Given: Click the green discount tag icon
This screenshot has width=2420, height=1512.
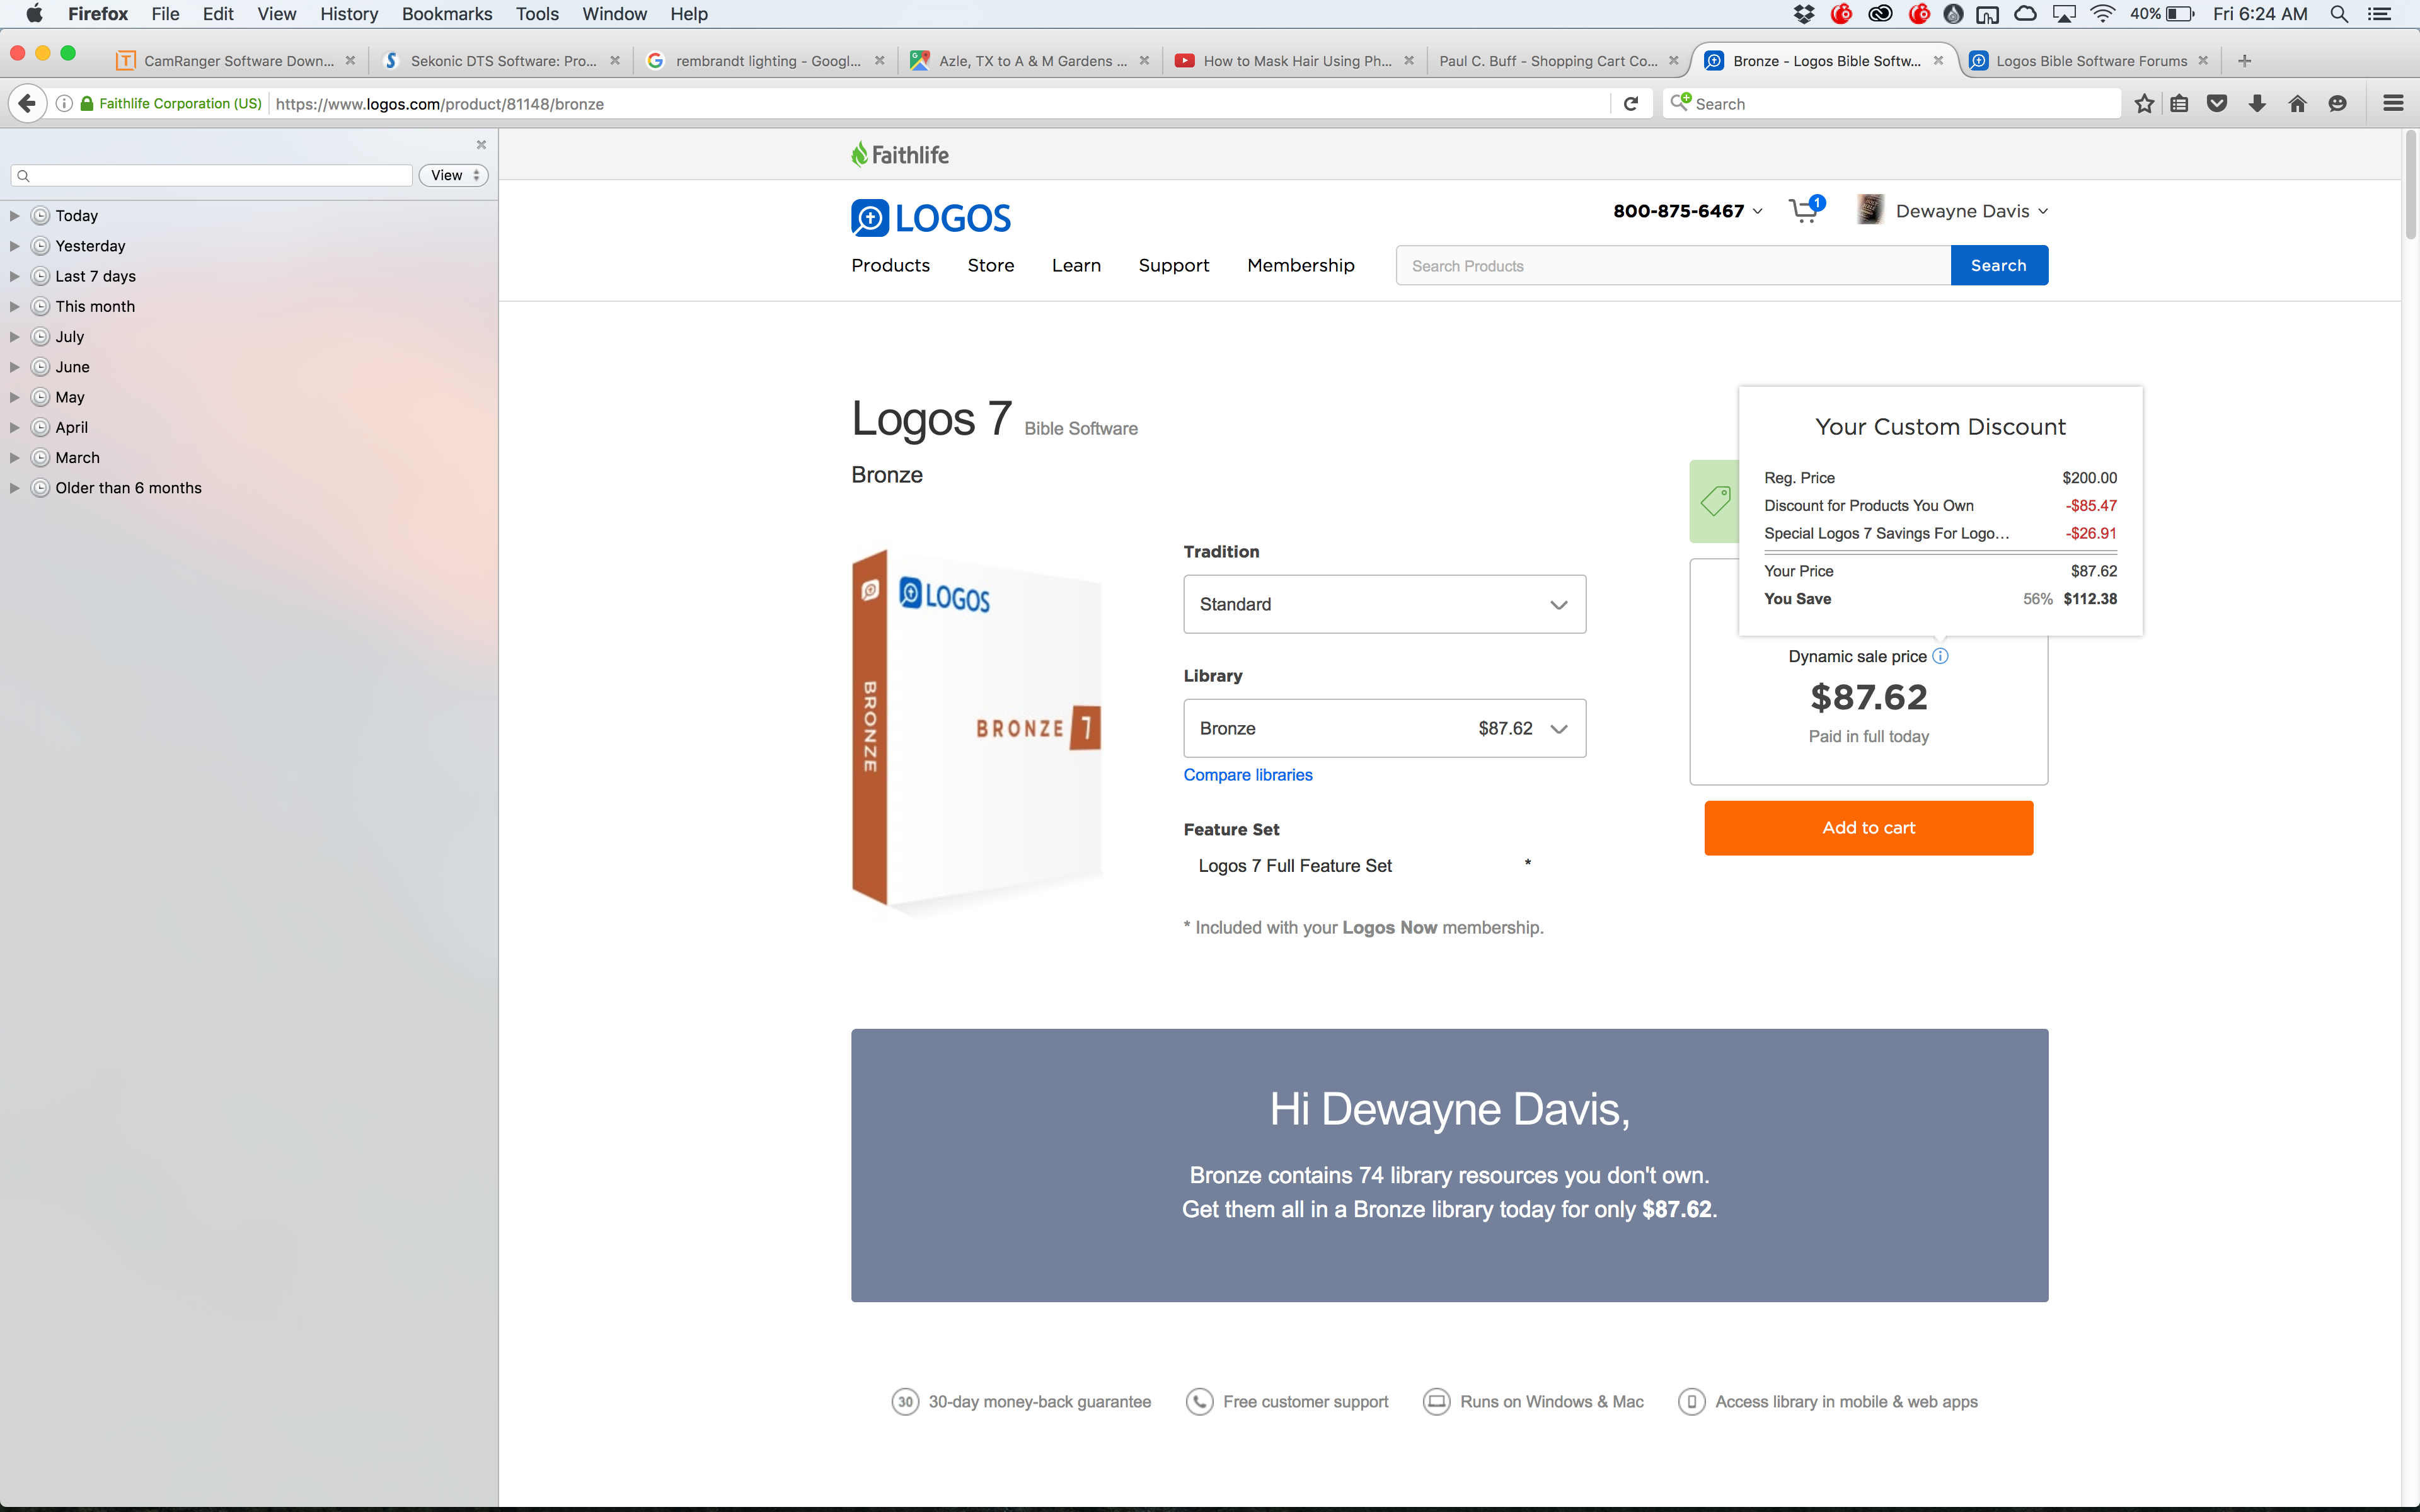Looking at the screenshot, I should coord(1714,501).
